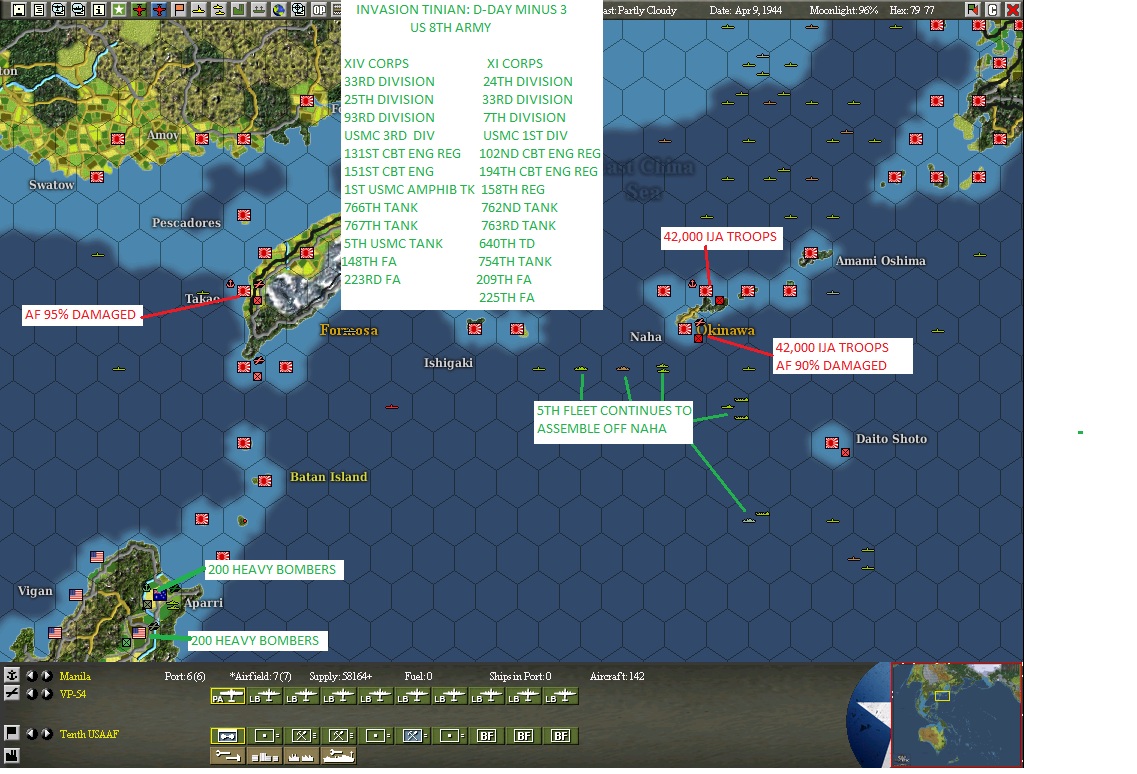The width and height of the screenshot is (1137, 774).
Task: Click the Manila base name link
Action: tap(75, 676)
